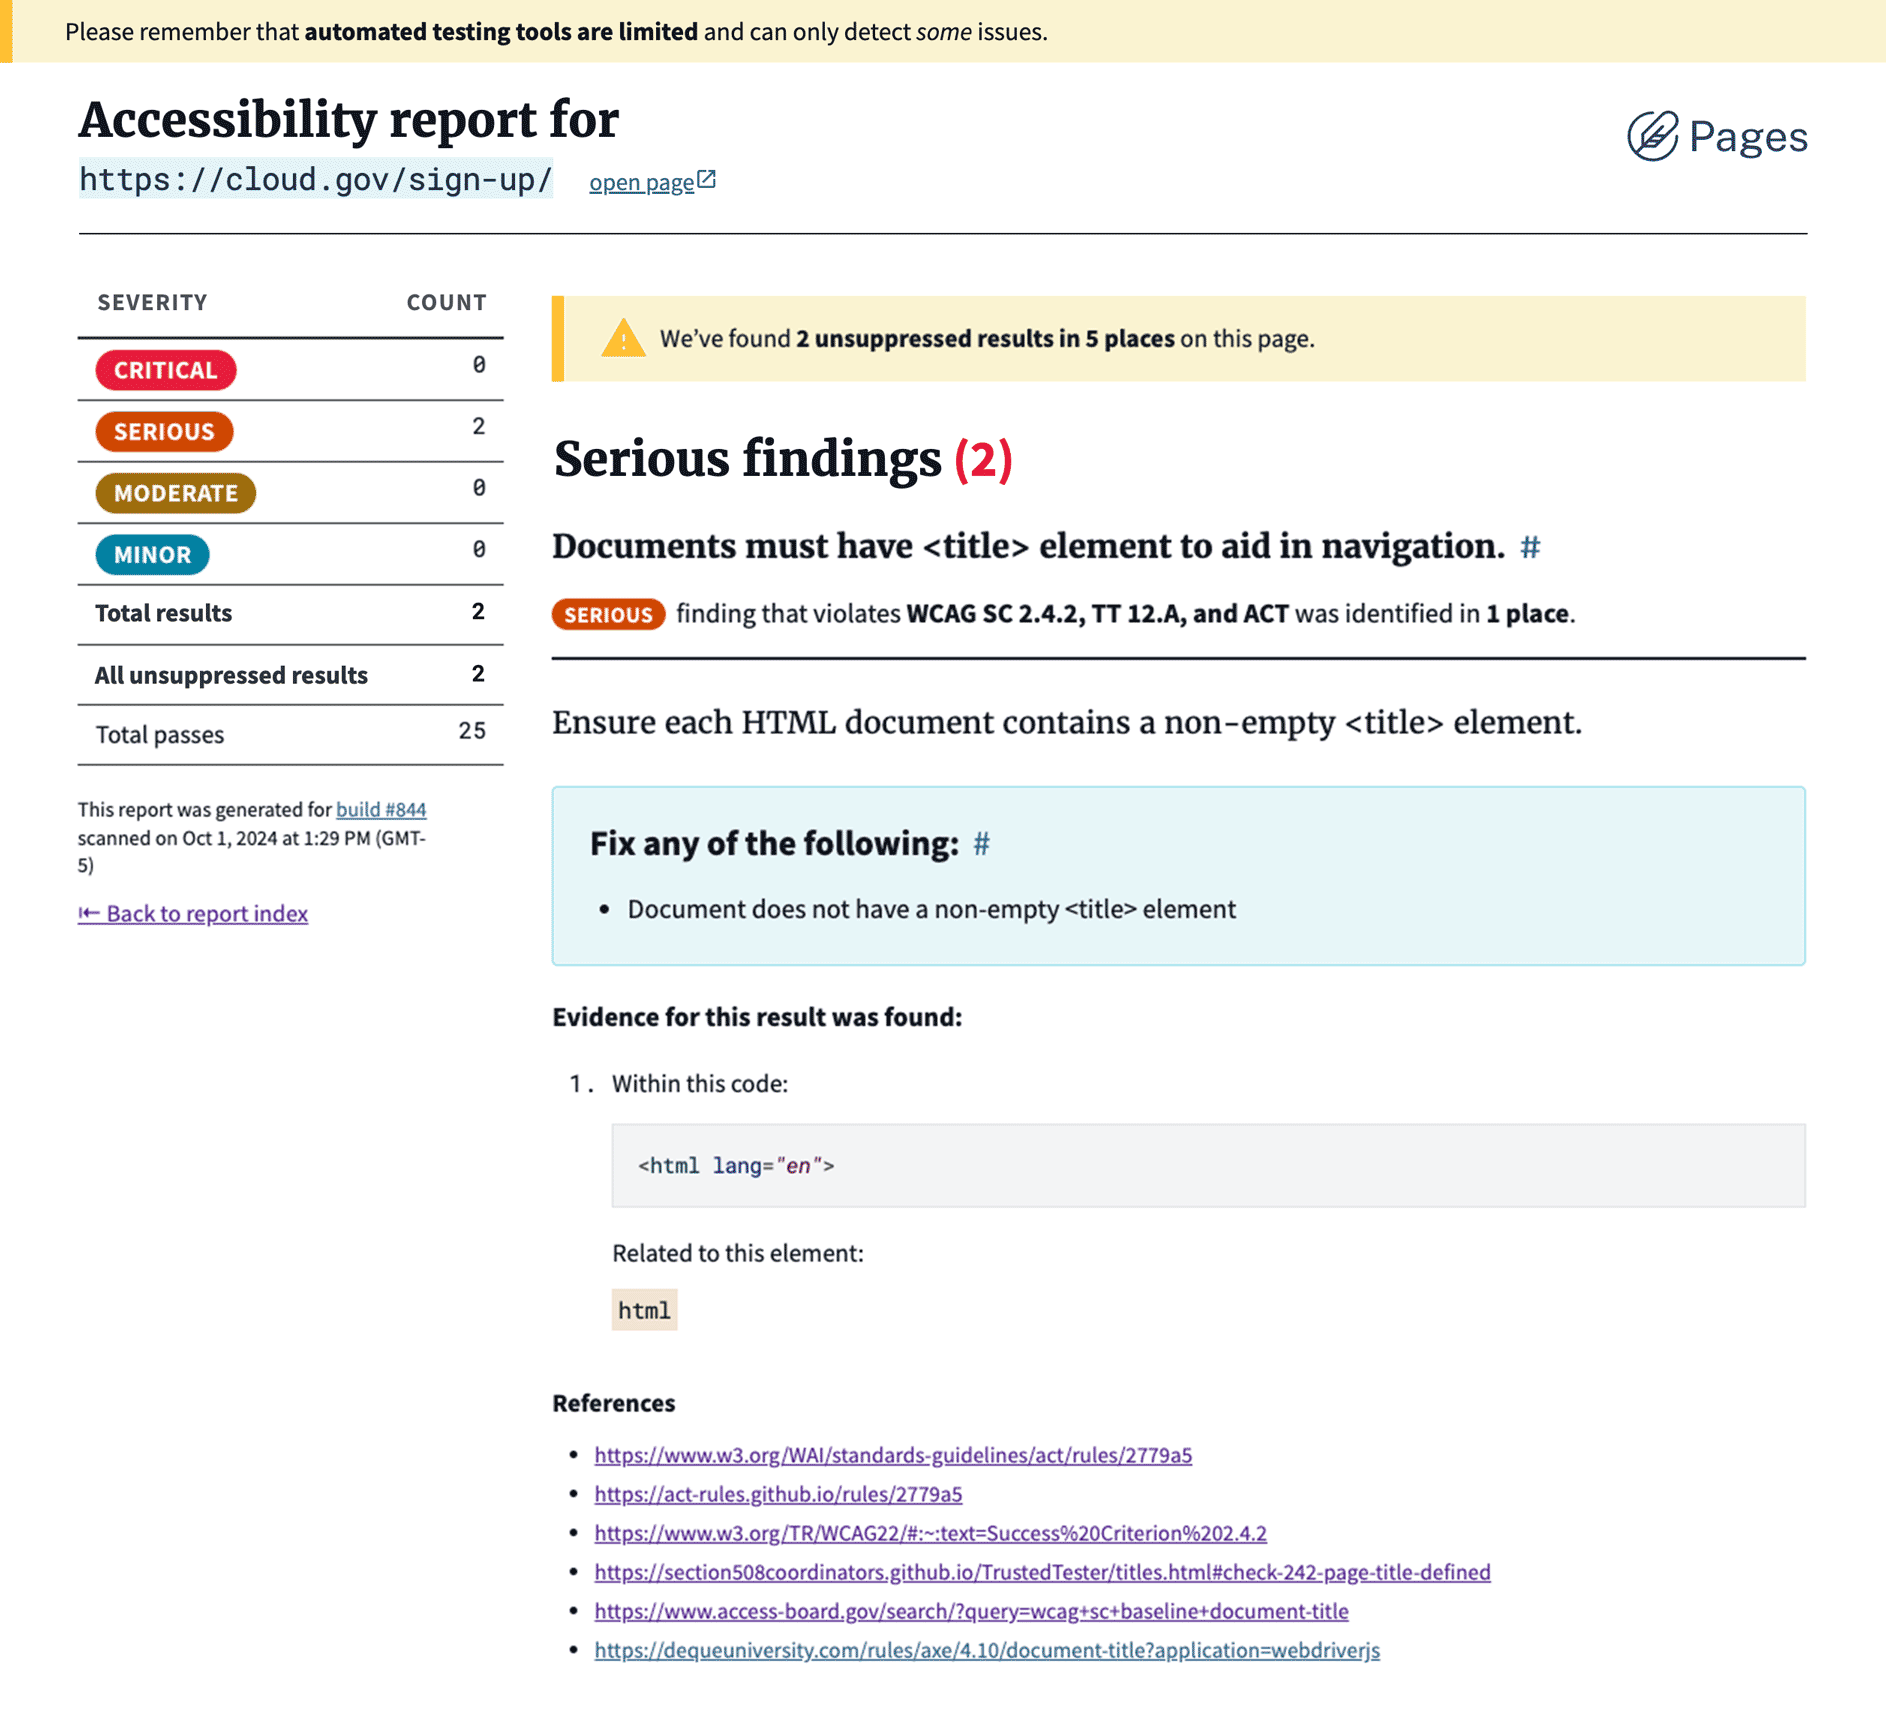
Task: Click the html element selector tag
Action: [644, 1310]
